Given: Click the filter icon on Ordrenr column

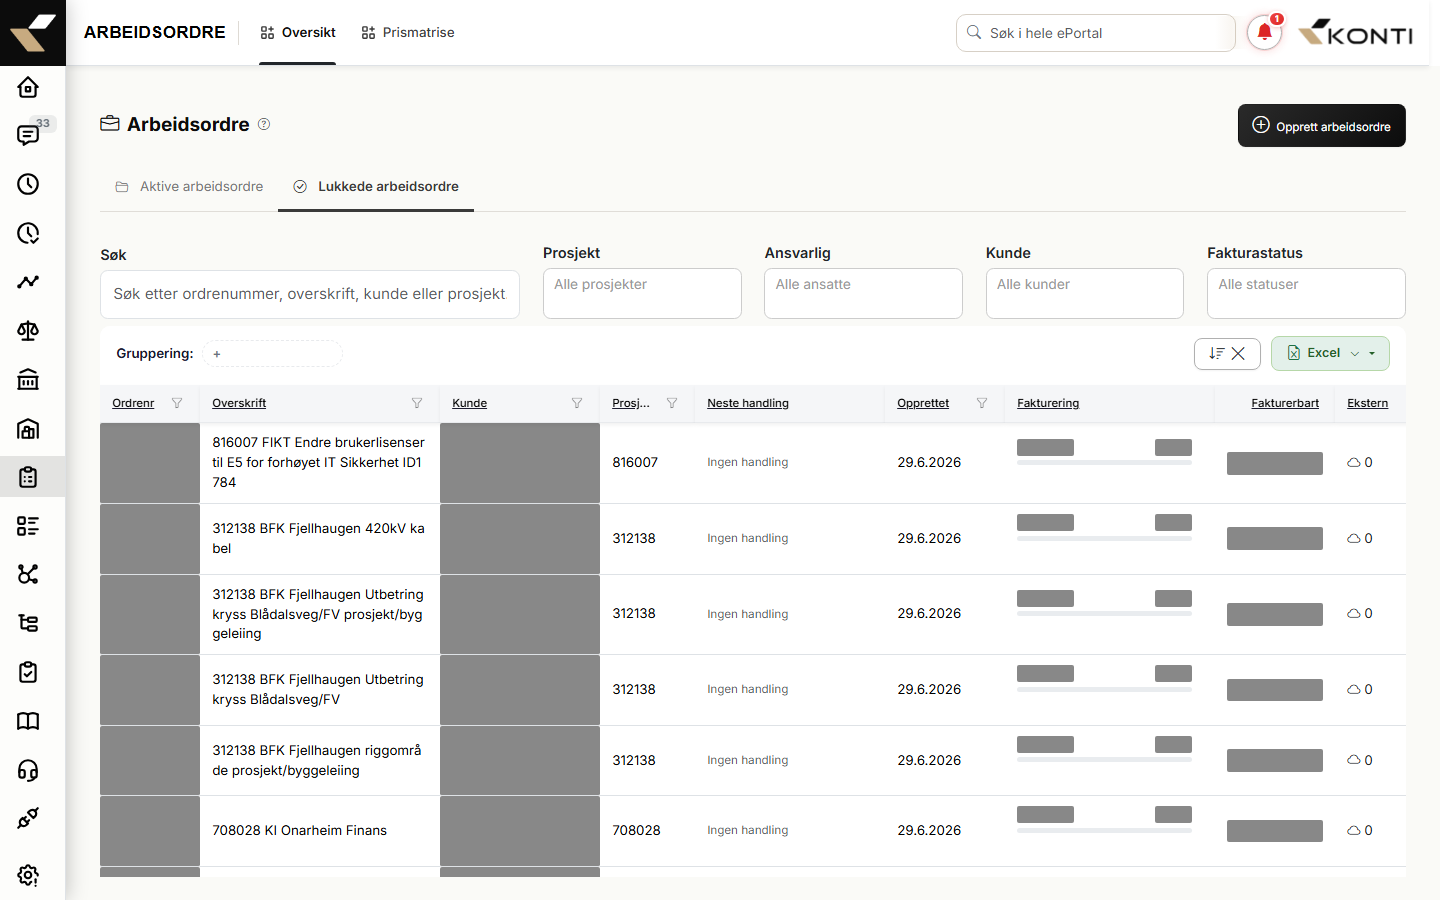Looking at the screenshot, I should click(177, 403).
